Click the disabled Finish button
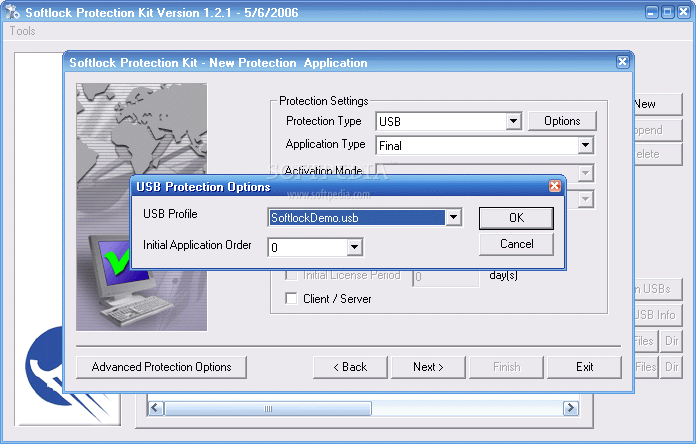Image resolution: width=696 pixels, height=444 pixels. tap(506, 367)
